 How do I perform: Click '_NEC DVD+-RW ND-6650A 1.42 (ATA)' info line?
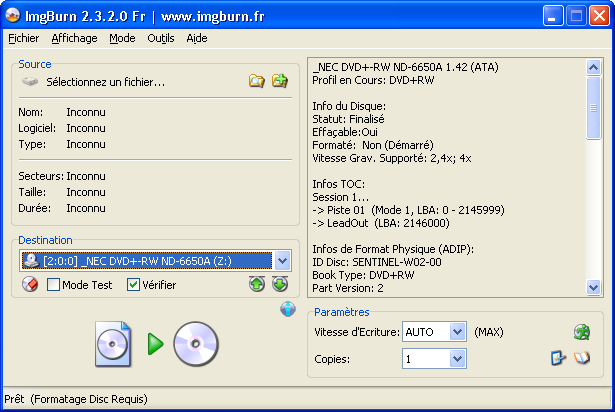point(406,67)
